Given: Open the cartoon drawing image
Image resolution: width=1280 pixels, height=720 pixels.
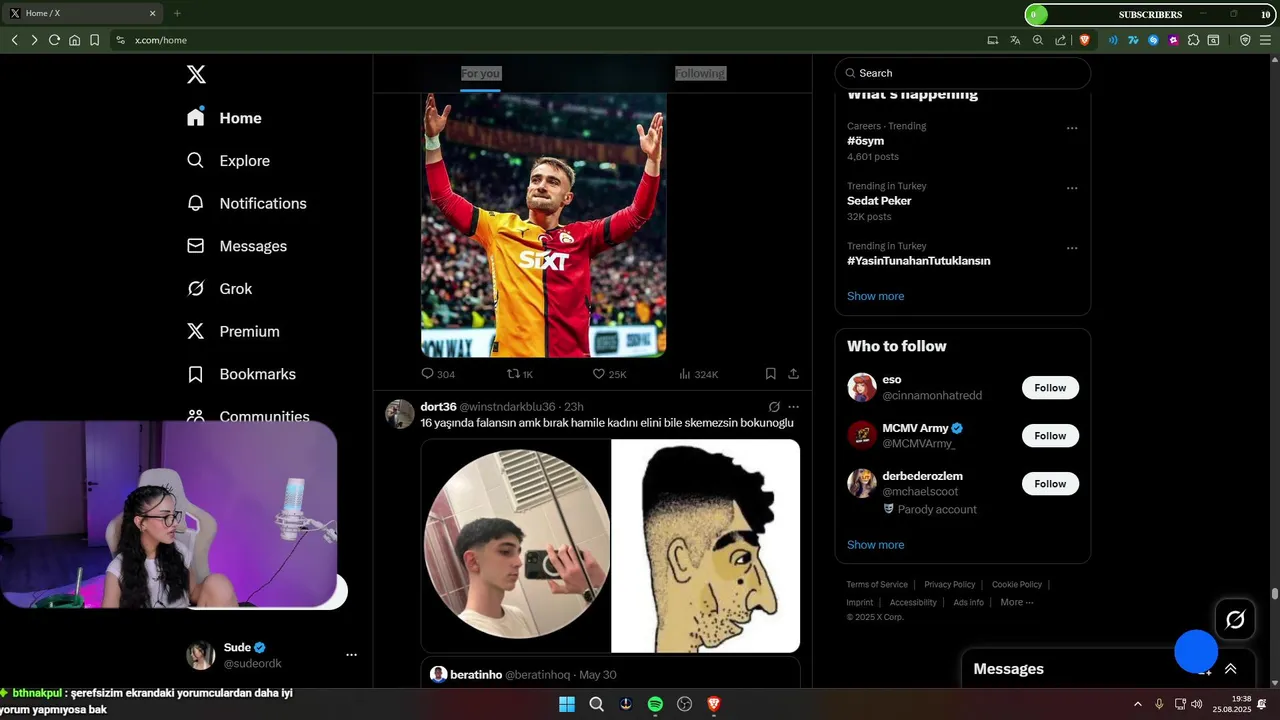Looking at the screenshot, I should pos(706,546).
